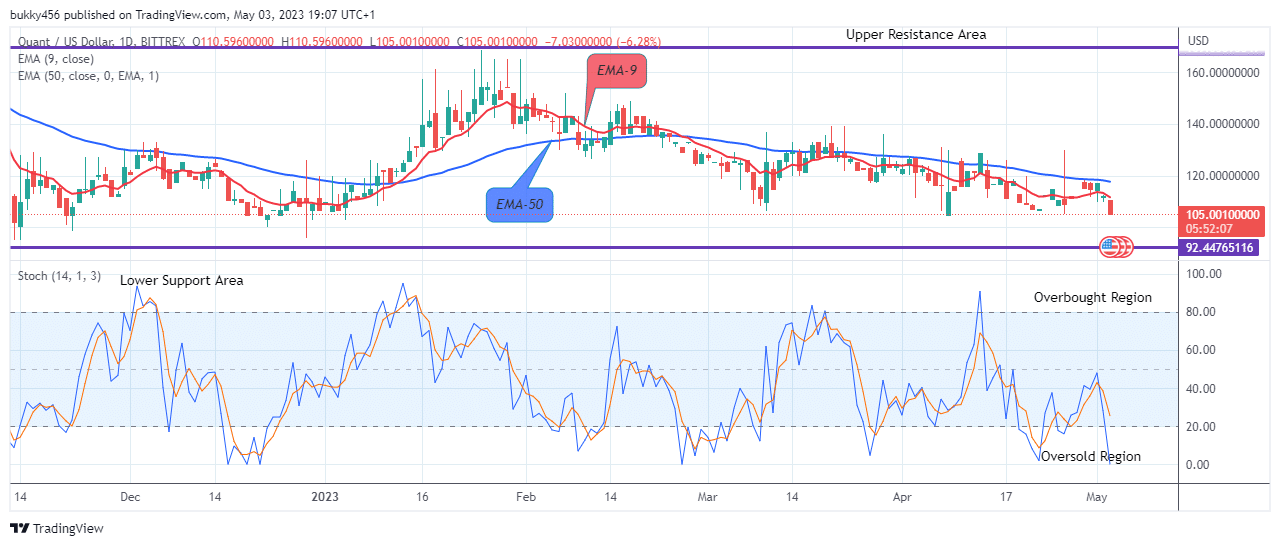Click the 0.00 Stochastic axis value

pos(1198,464)
